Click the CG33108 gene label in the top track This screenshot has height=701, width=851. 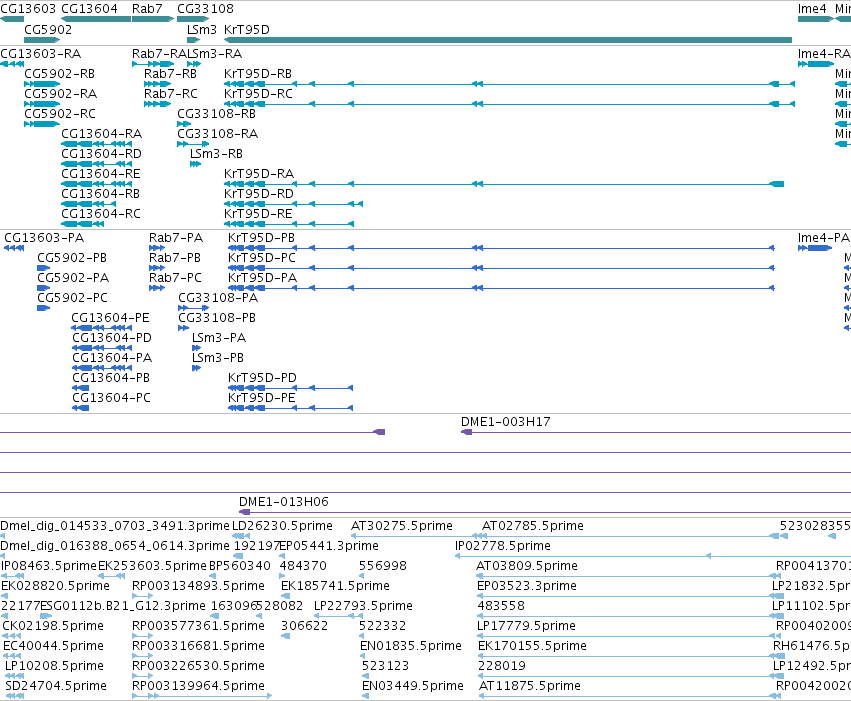(205, 9)
